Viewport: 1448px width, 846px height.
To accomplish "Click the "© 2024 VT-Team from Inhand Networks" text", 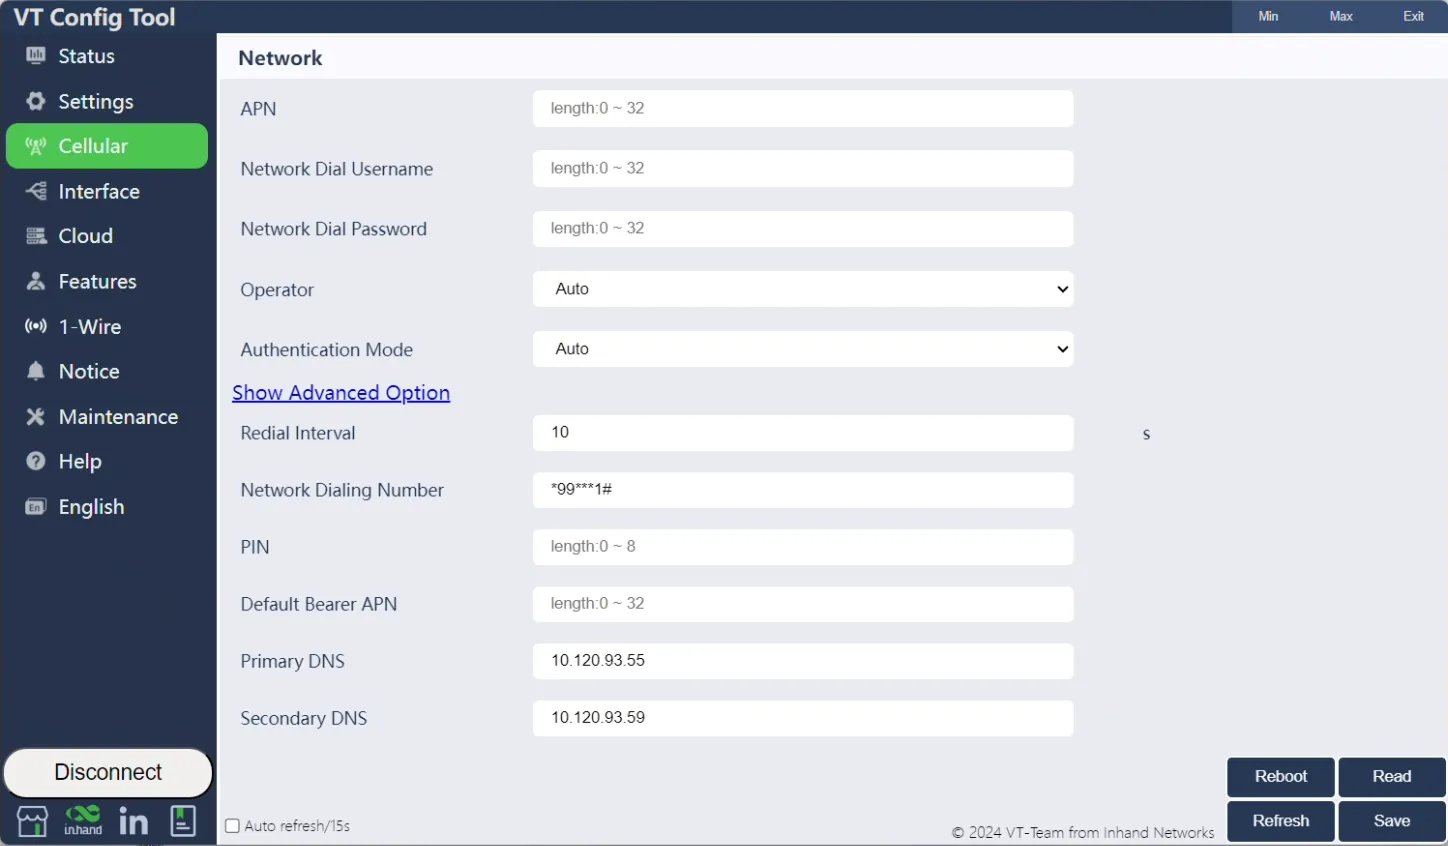I will tap(1082, 832).
